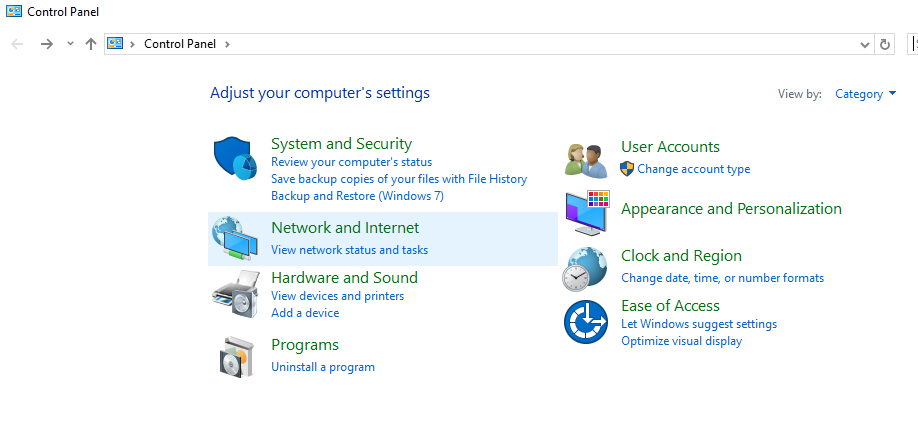Open the Programs heading

pyautogui.click(x=305, y=345)
